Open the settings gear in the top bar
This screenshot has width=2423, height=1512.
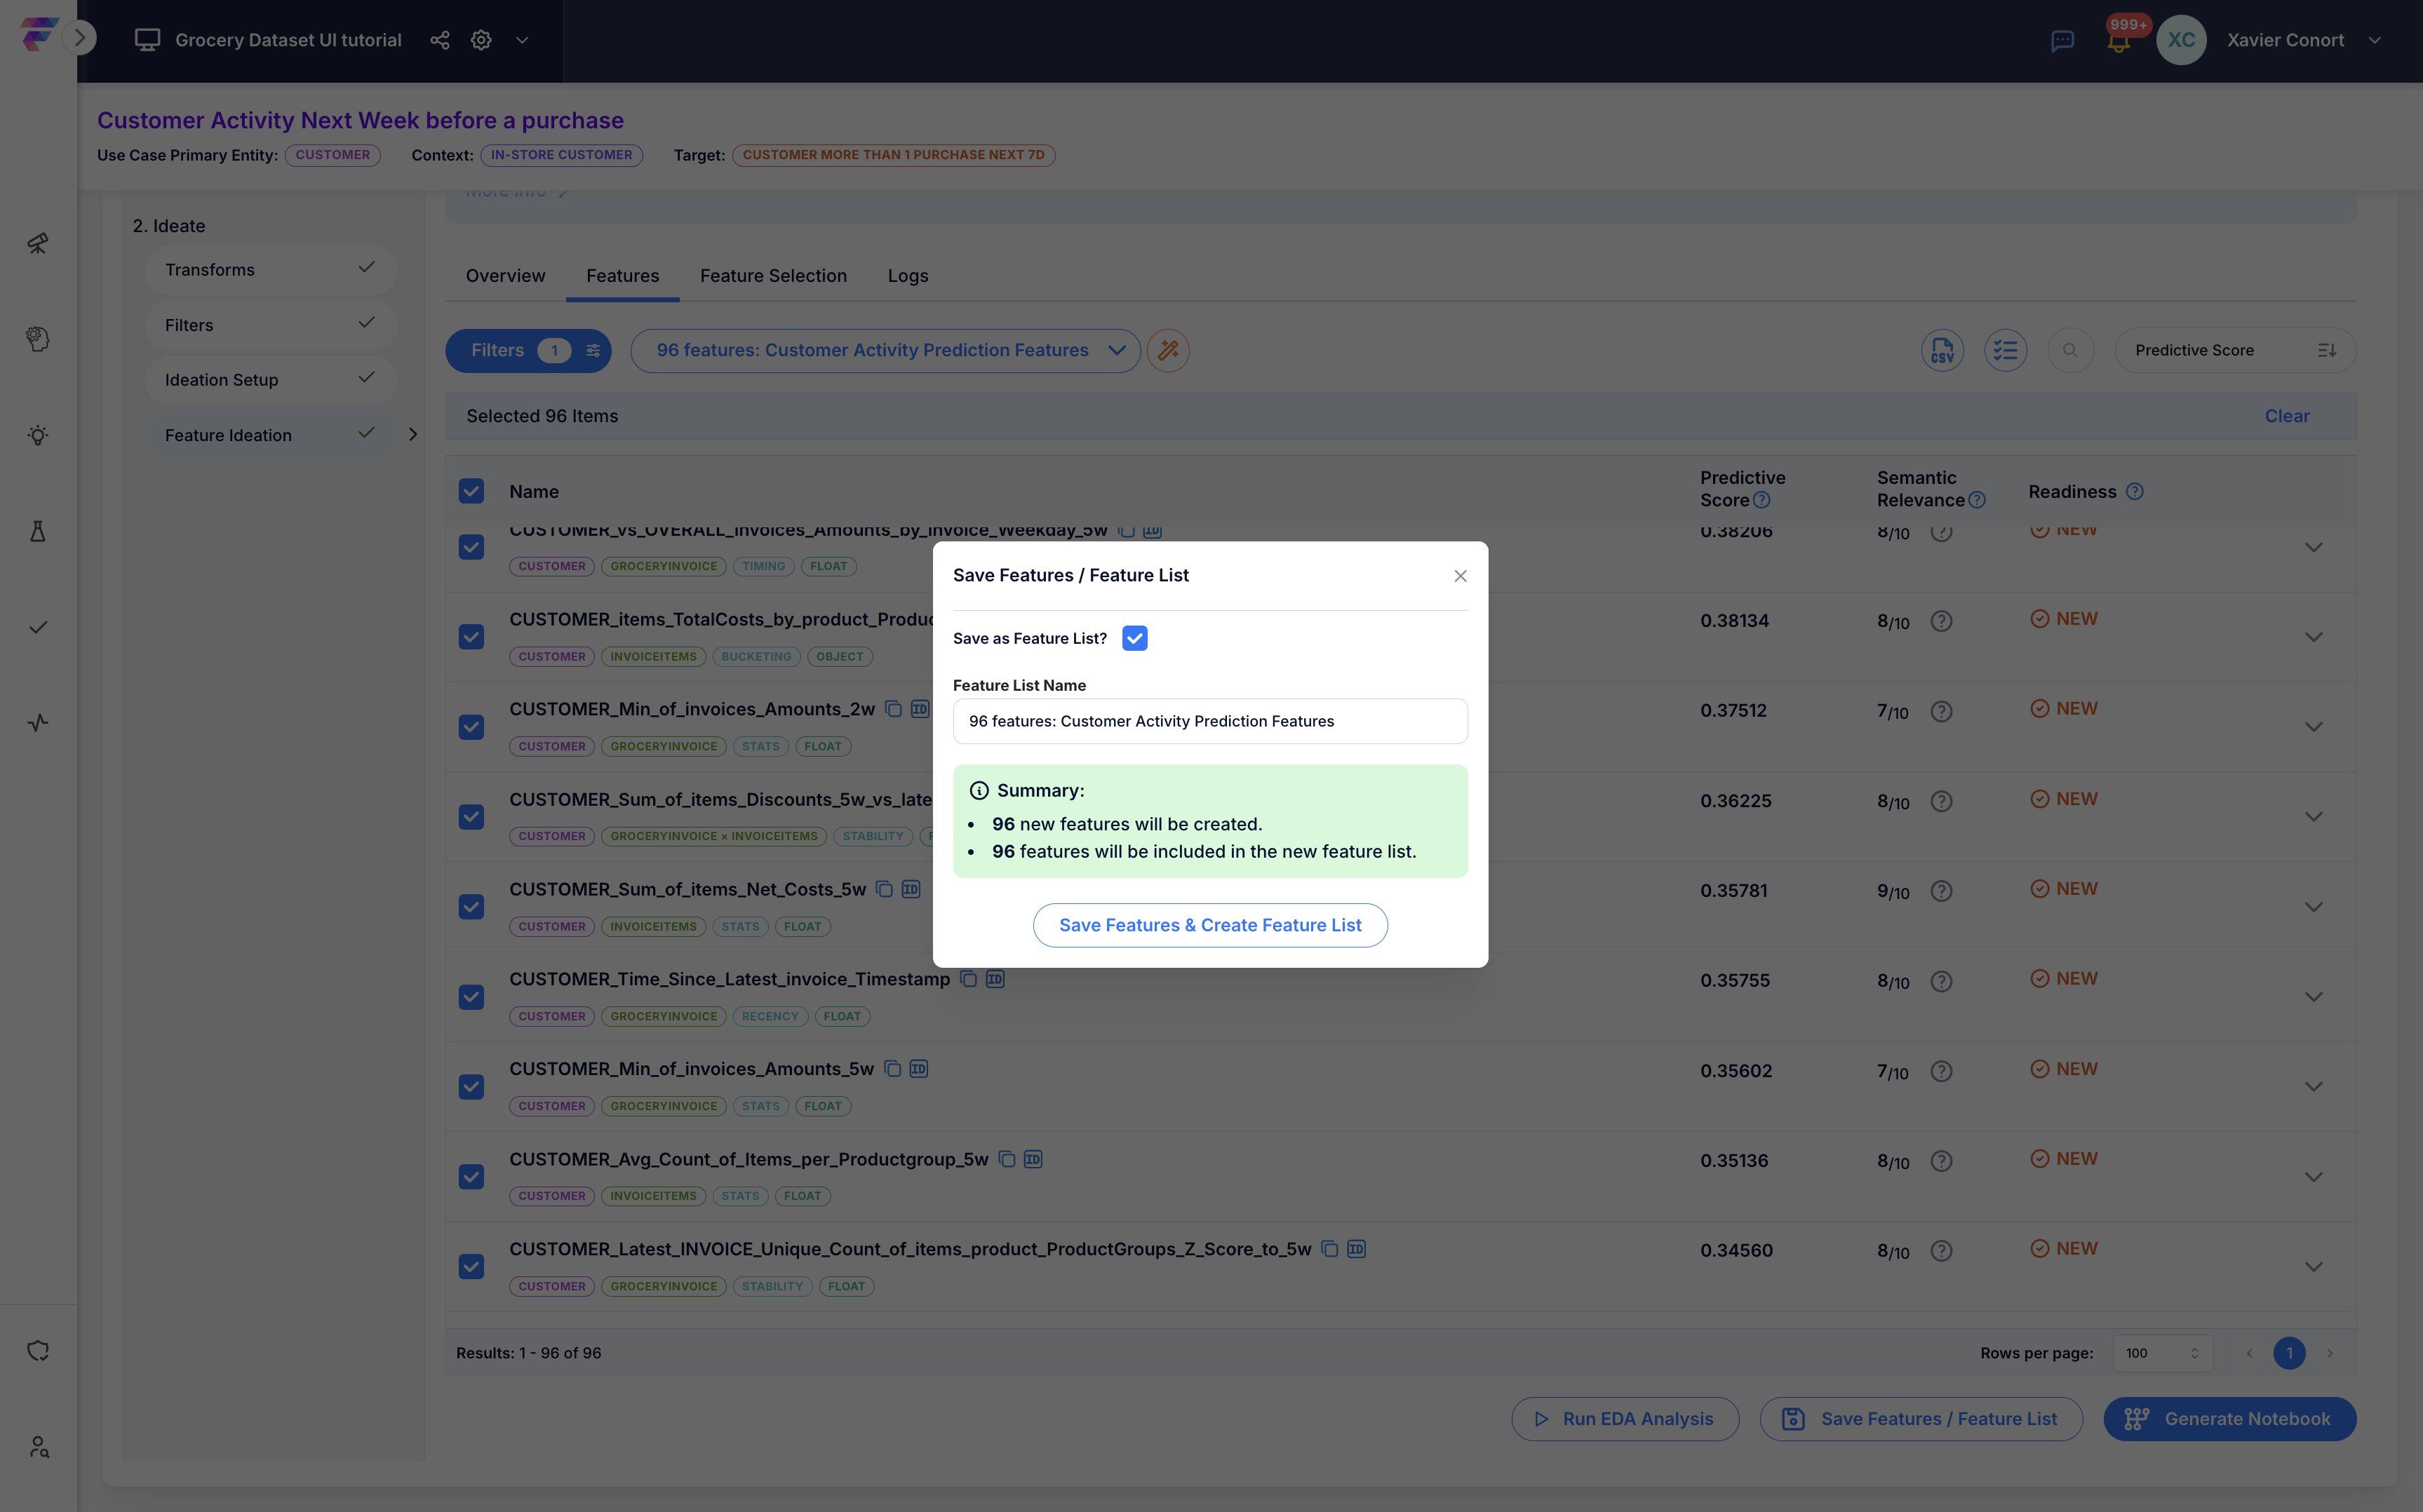click(481, 40)
